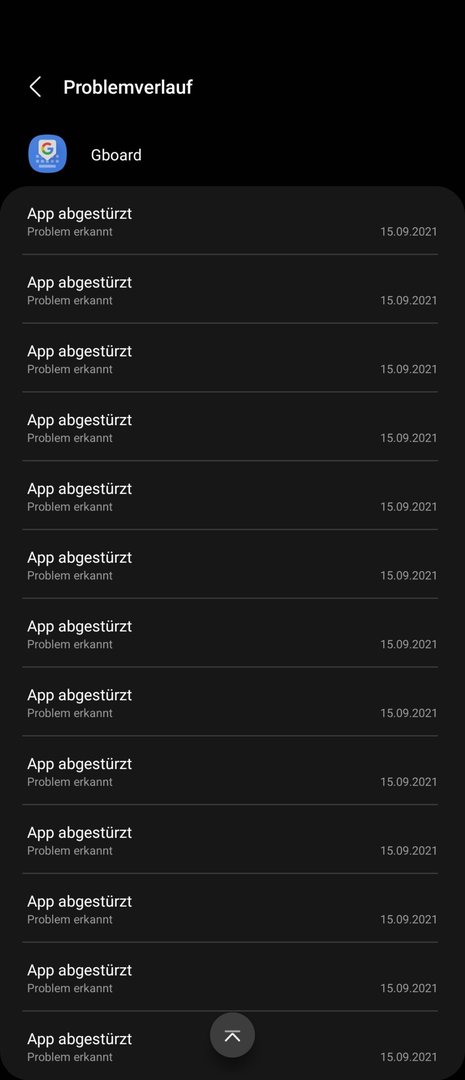465x1080 pixels.
Task: Go back using the arrow beside Problemverlauf
Action: tap(35, 87)
